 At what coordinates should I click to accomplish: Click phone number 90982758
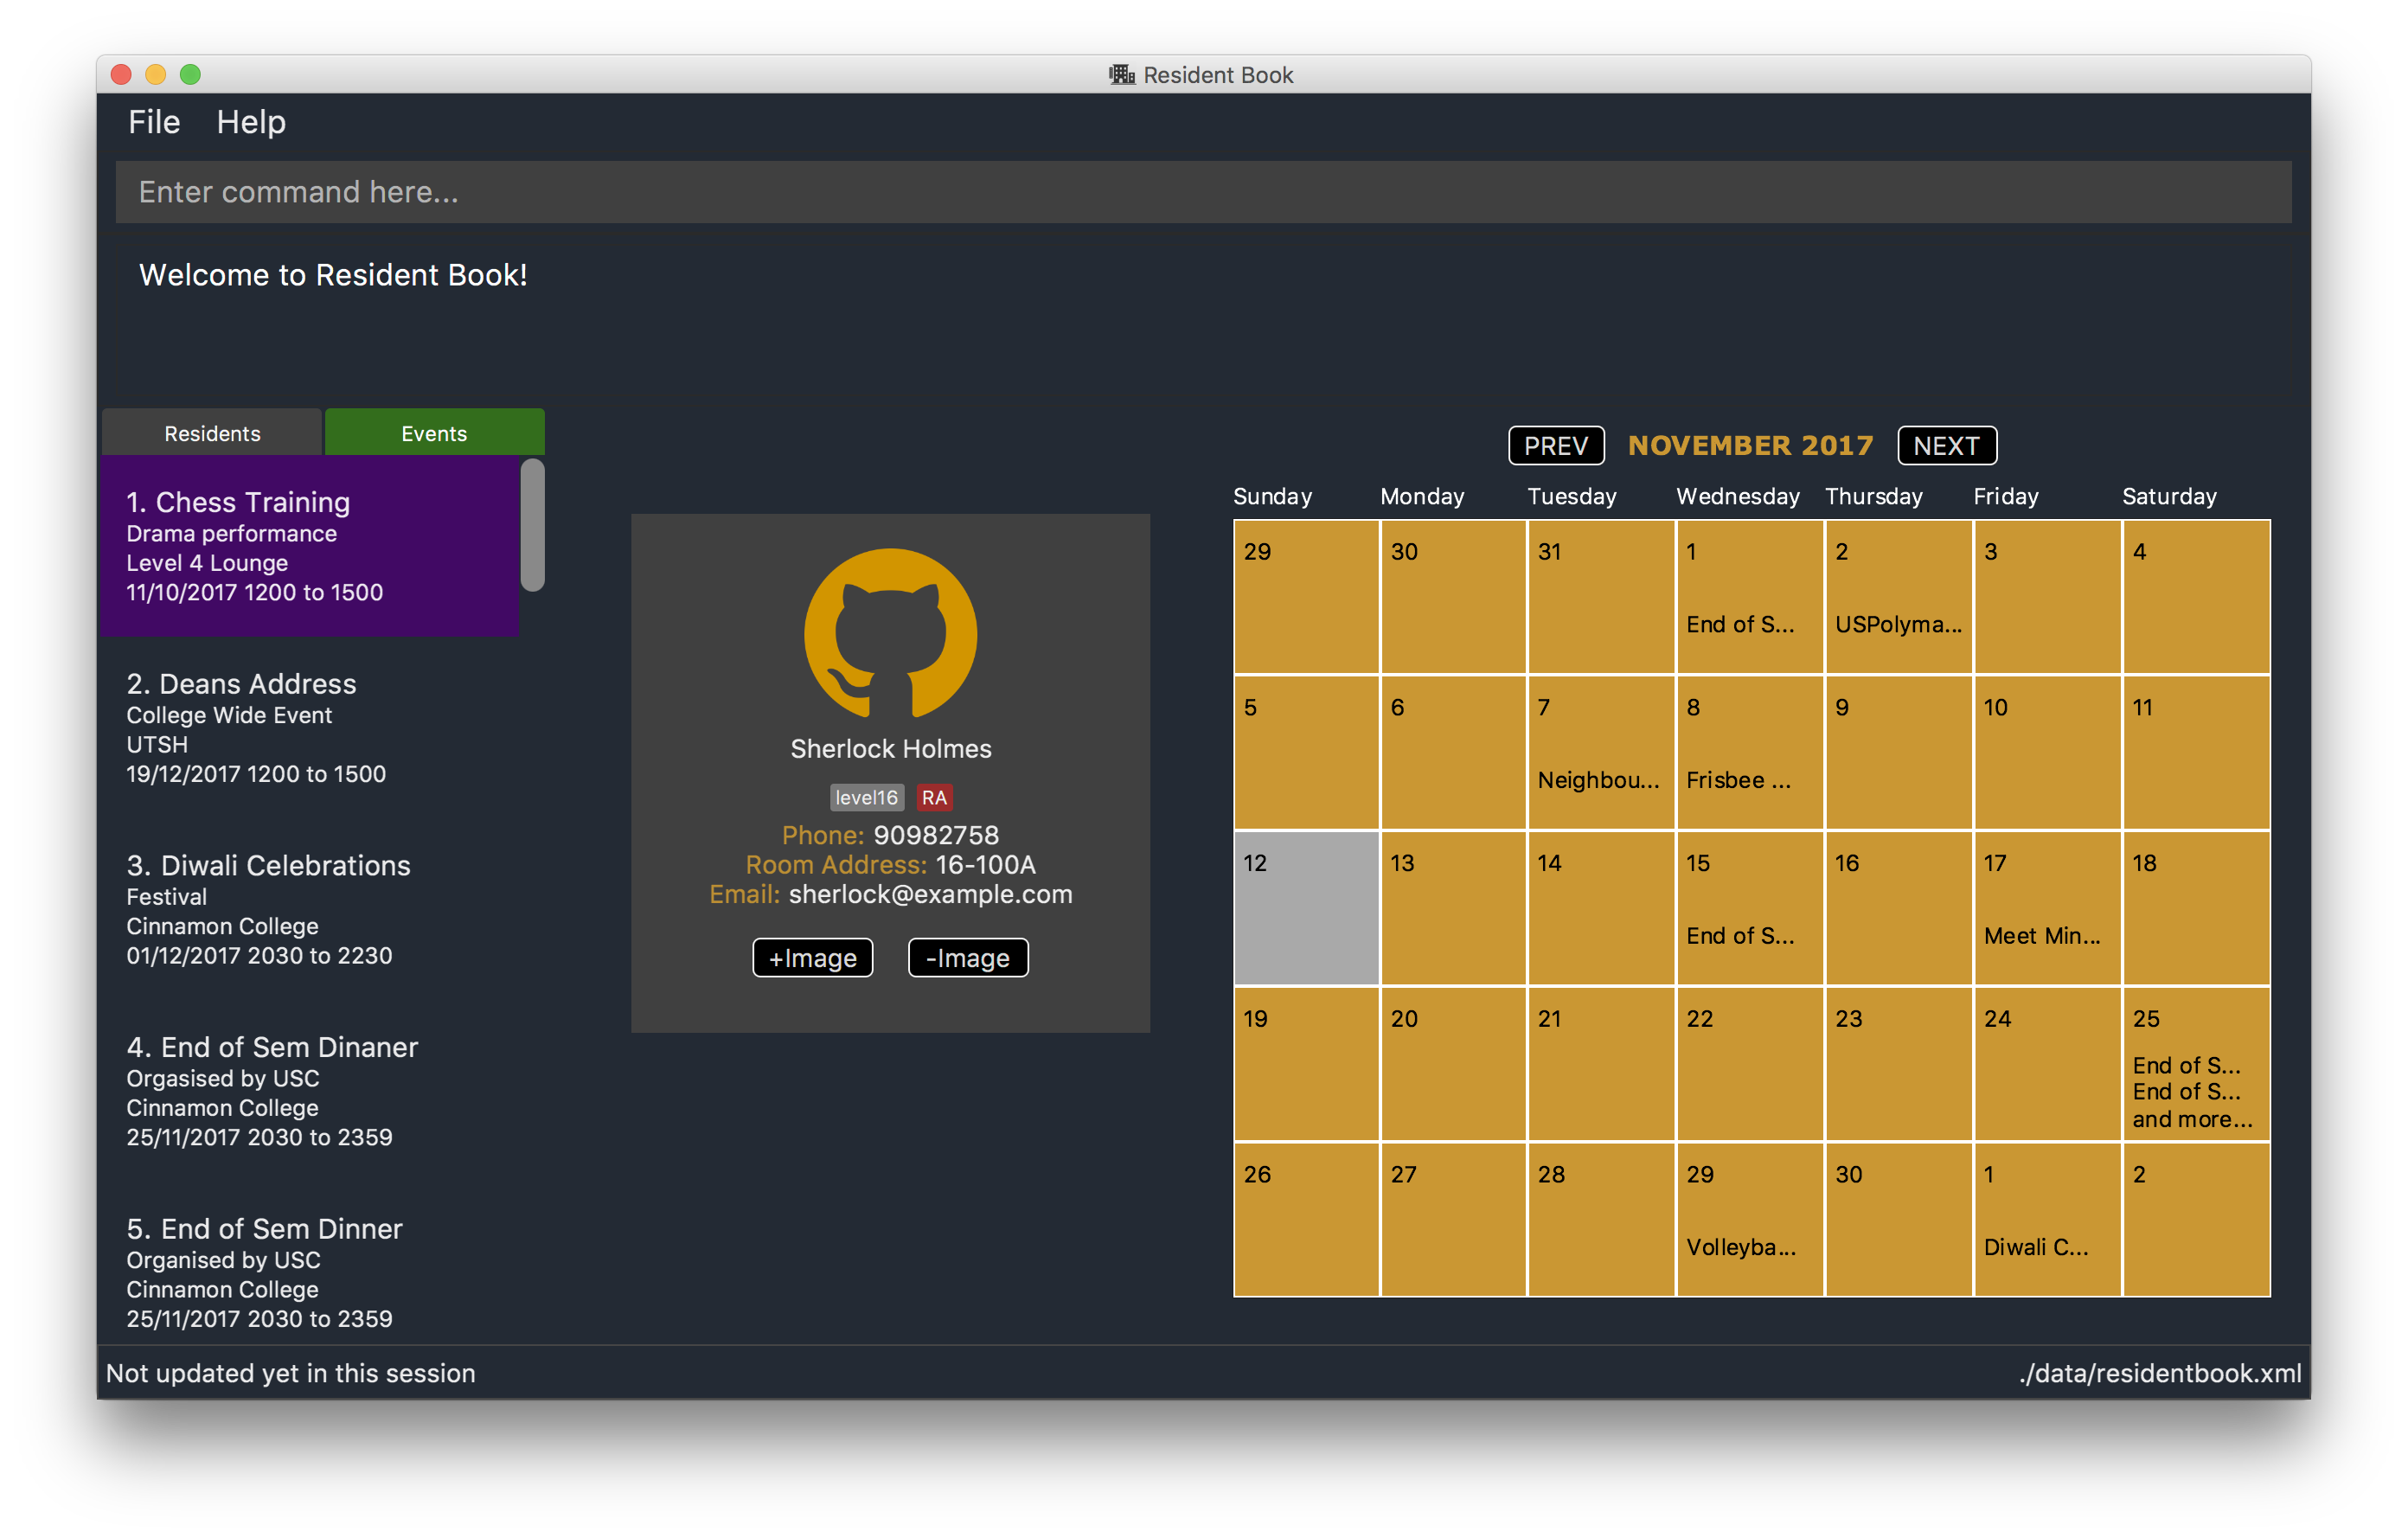(x=936, y=835)
